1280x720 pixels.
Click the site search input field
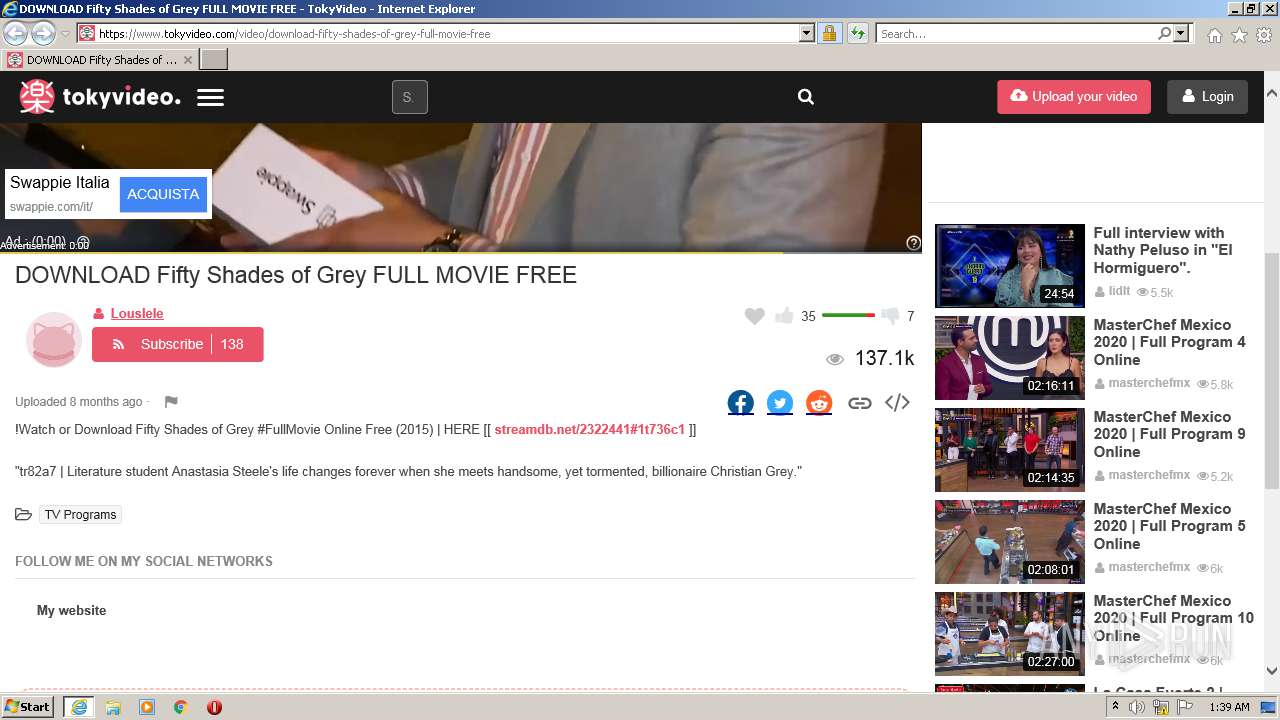(410, 97)
